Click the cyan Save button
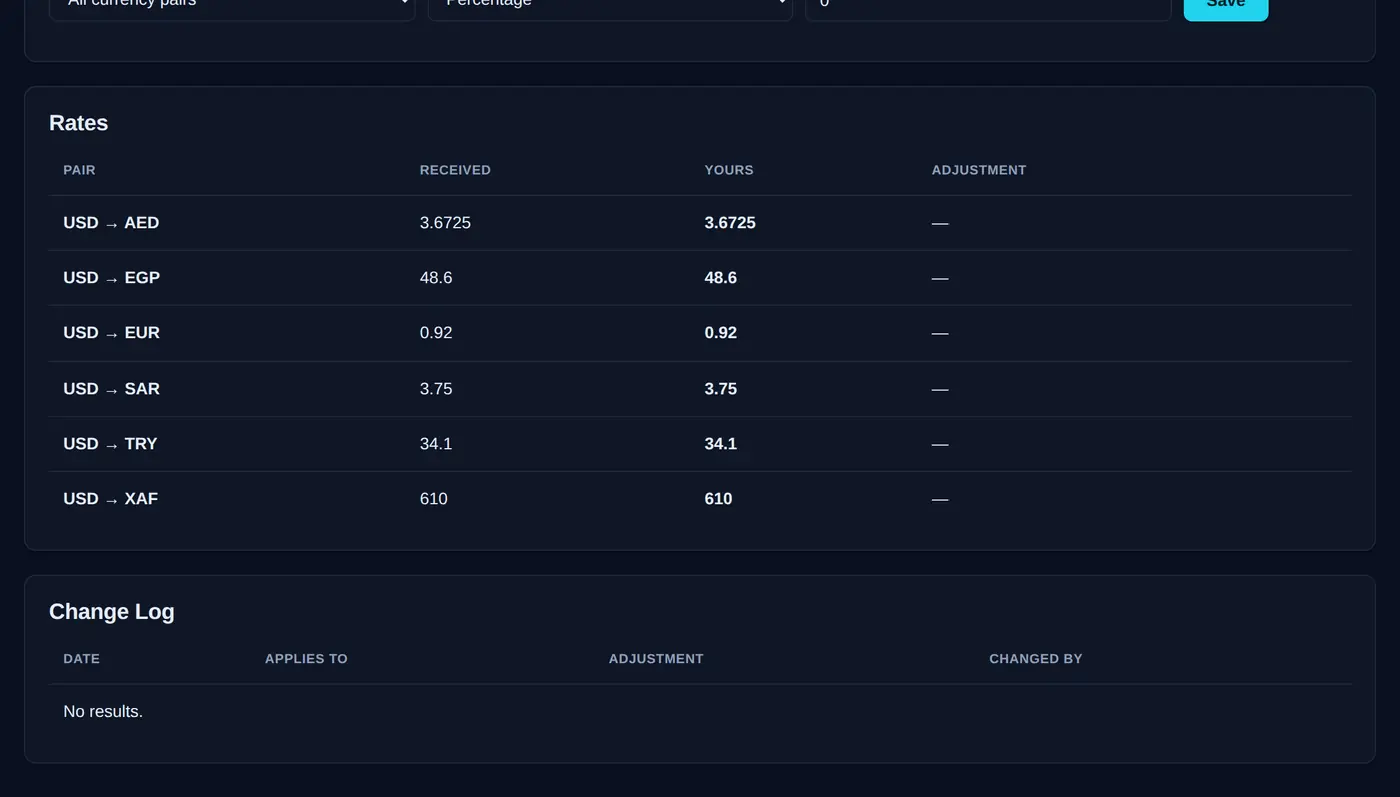The height and width of the screenshot is (797, 1400). pos(1226,8)
